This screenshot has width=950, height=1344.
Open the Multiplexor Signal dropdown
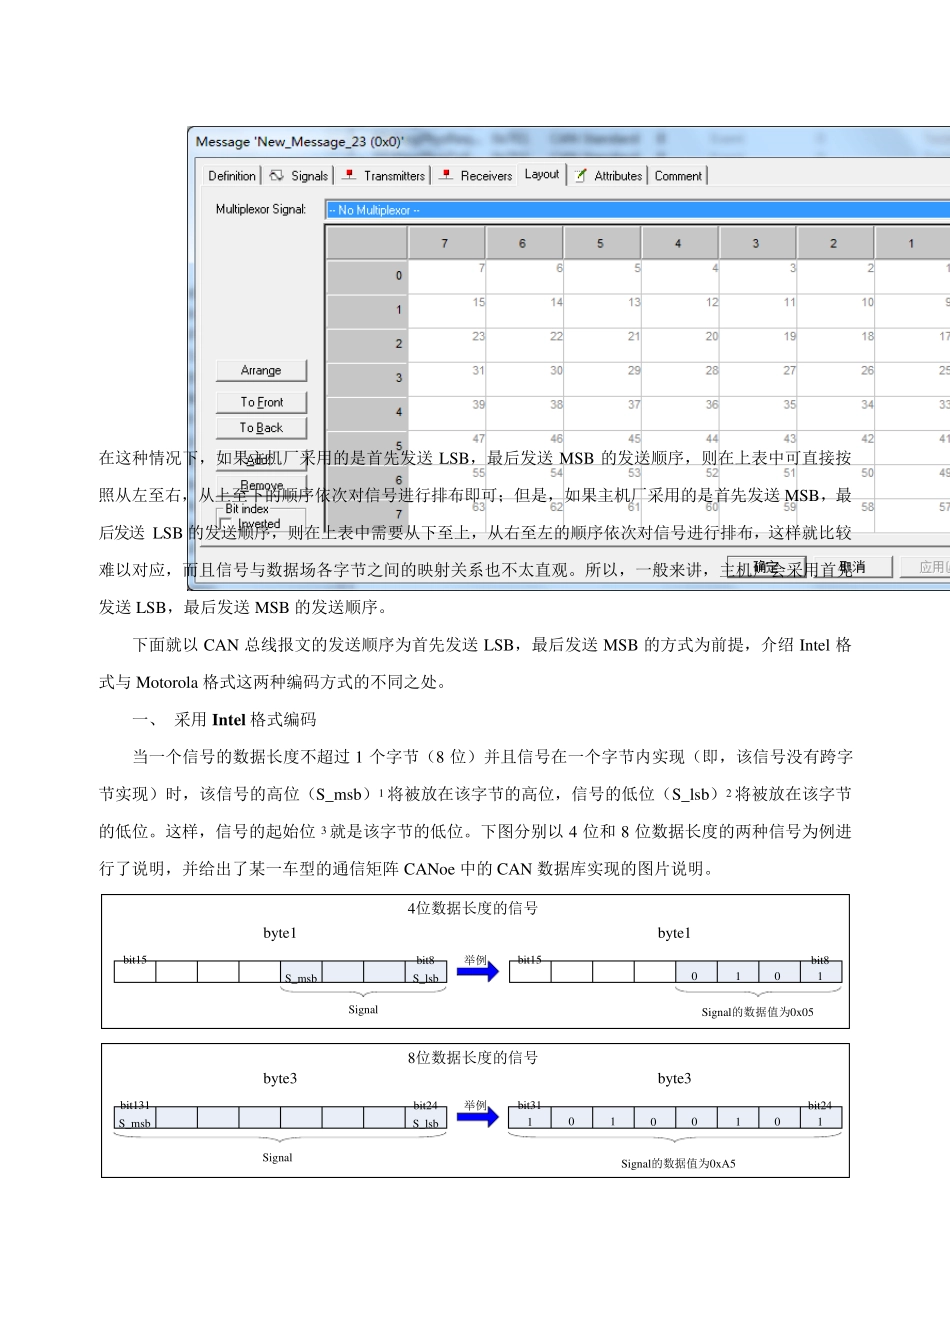point(637,210)
